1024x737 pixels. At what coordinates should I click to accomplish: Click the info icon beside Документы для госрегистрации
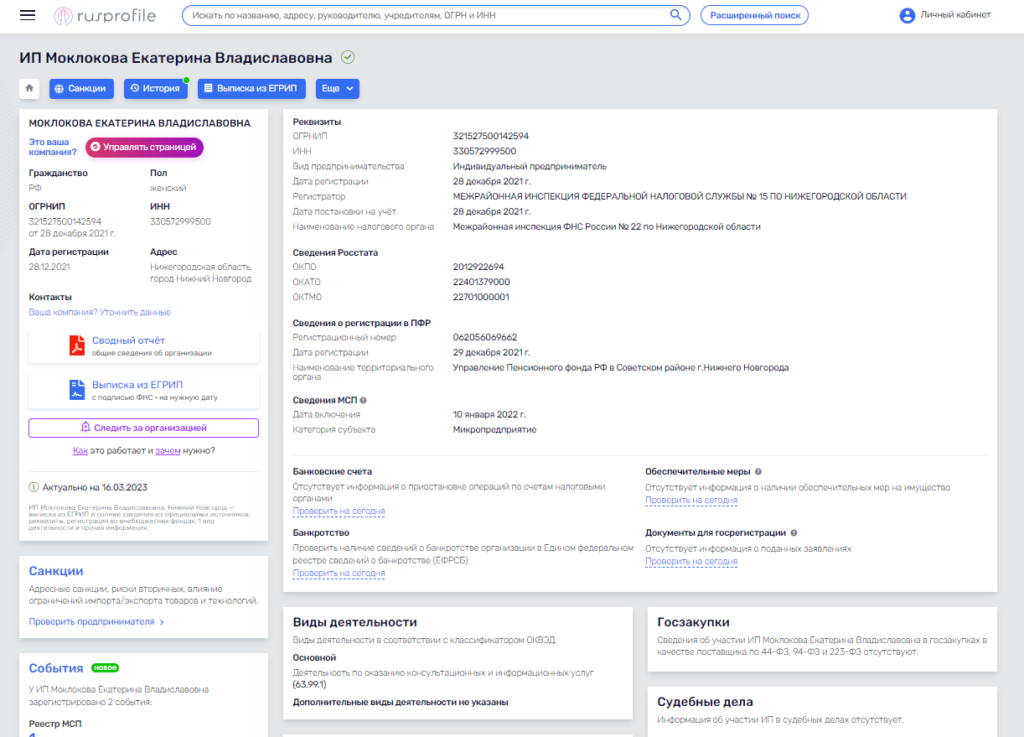(x=794, y=533)
